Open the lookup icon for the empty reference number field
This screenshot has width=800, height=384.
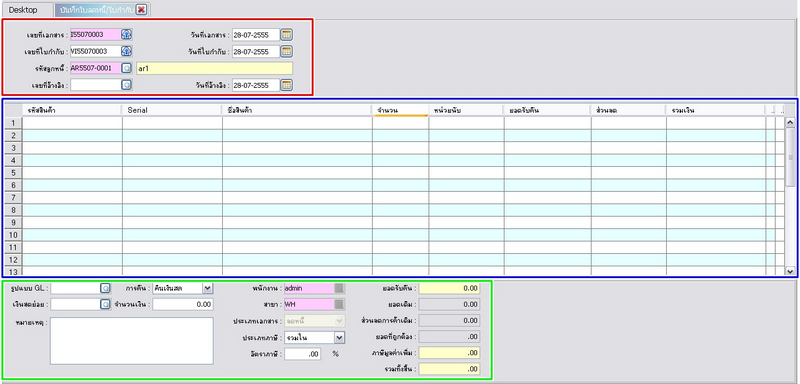127,85
